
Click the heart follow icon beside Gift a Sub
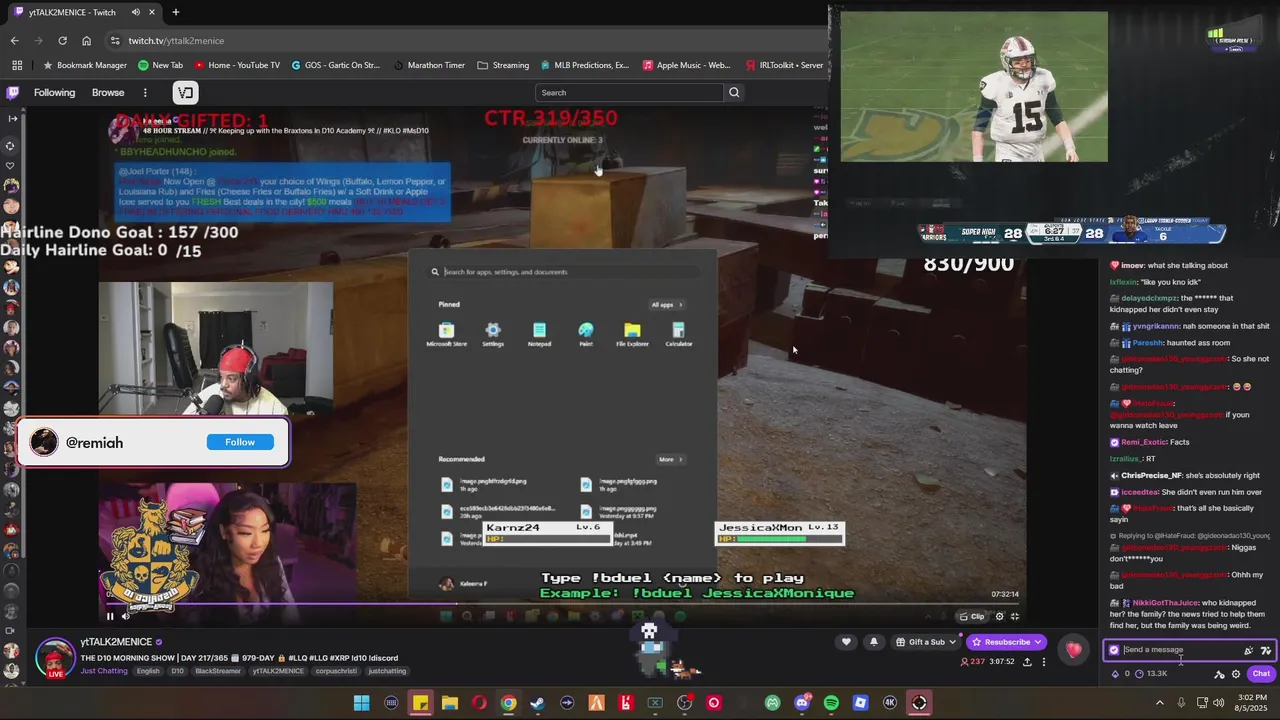tap(846, 642)
